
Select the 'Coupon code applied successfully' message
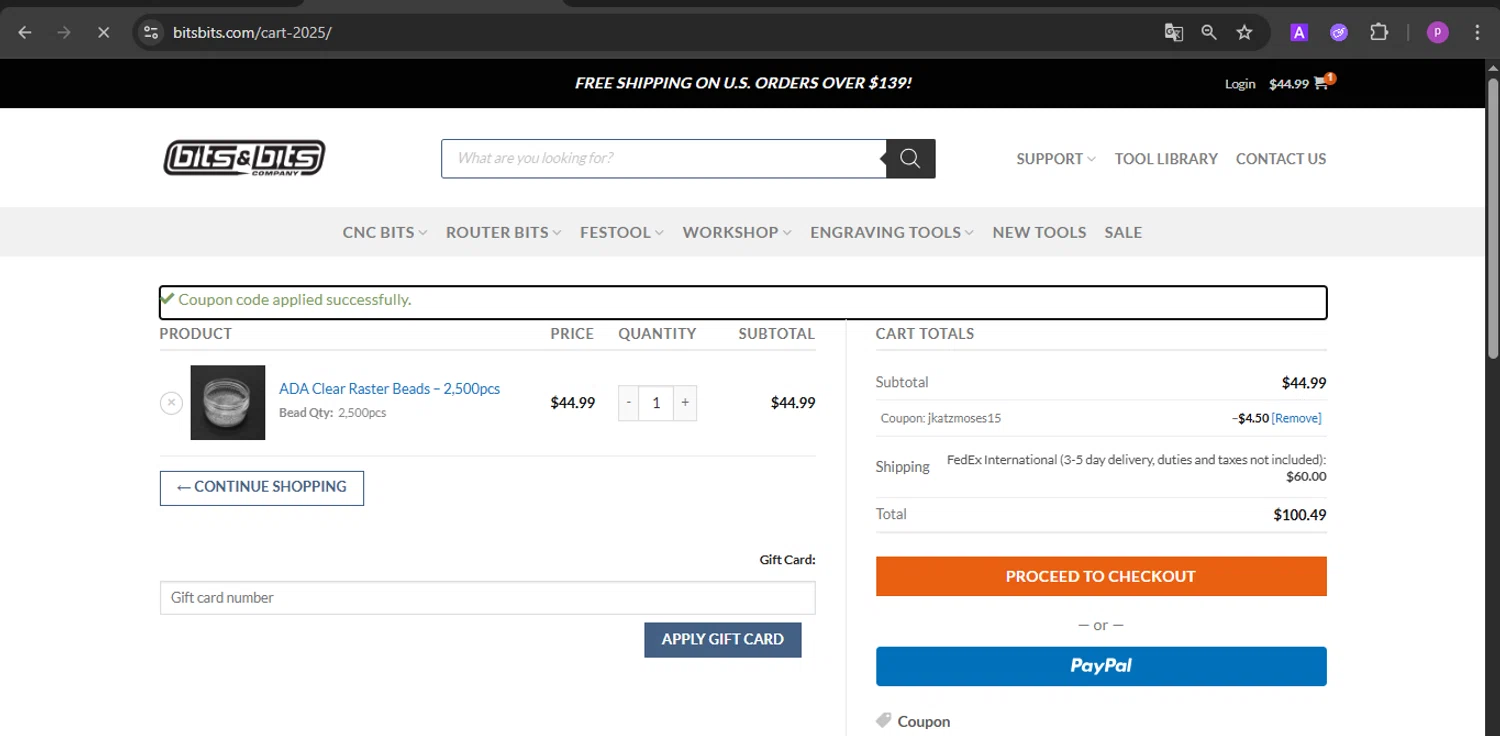294,299
